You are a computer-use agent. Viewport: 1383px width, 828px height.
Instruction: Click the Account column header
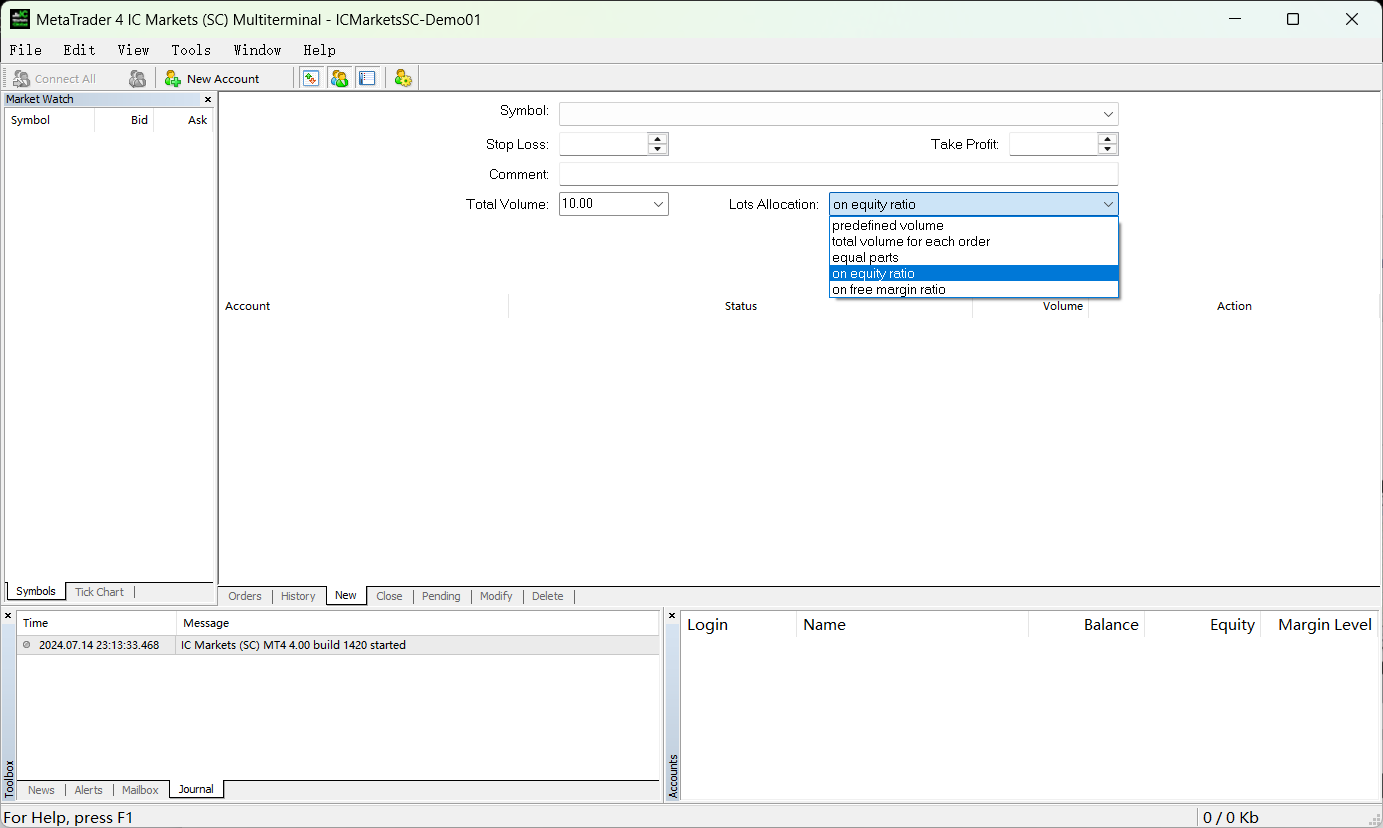coord(364,306)
